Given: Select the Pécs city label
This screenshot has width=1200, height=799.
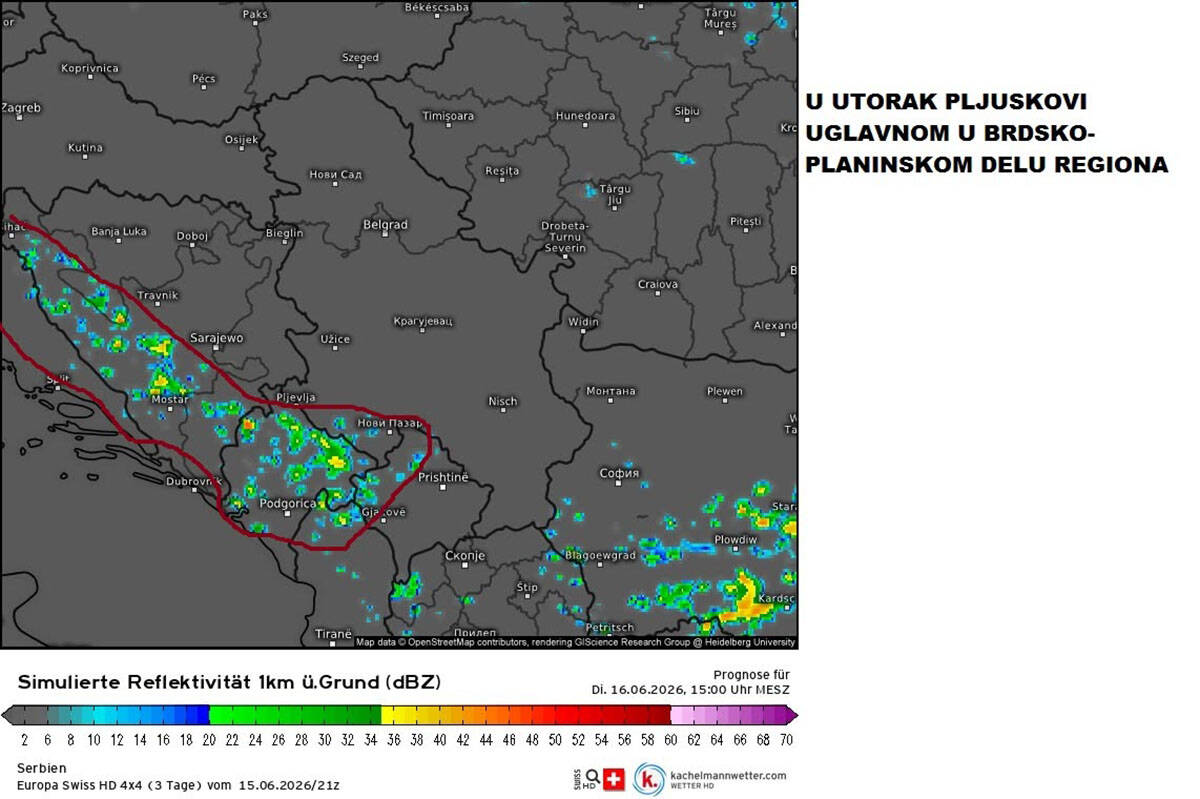Looking at the screenshot, I should [x=204, y=78].
